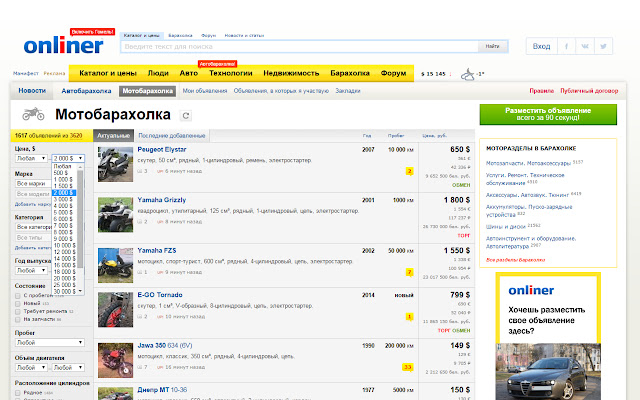Open the minimum engine volume dropdown
Screen dimensions: 640x400
(31, 368)
